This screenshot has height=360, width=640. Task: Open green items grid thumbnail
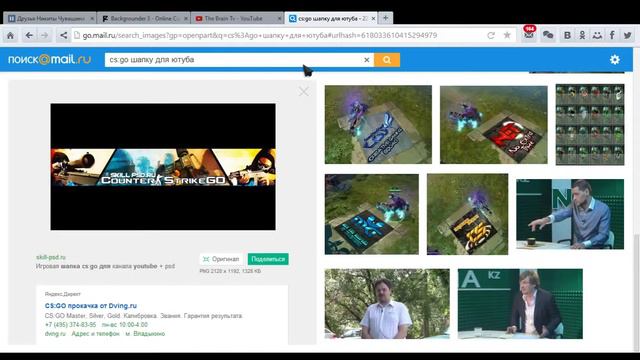coord(590,124)
